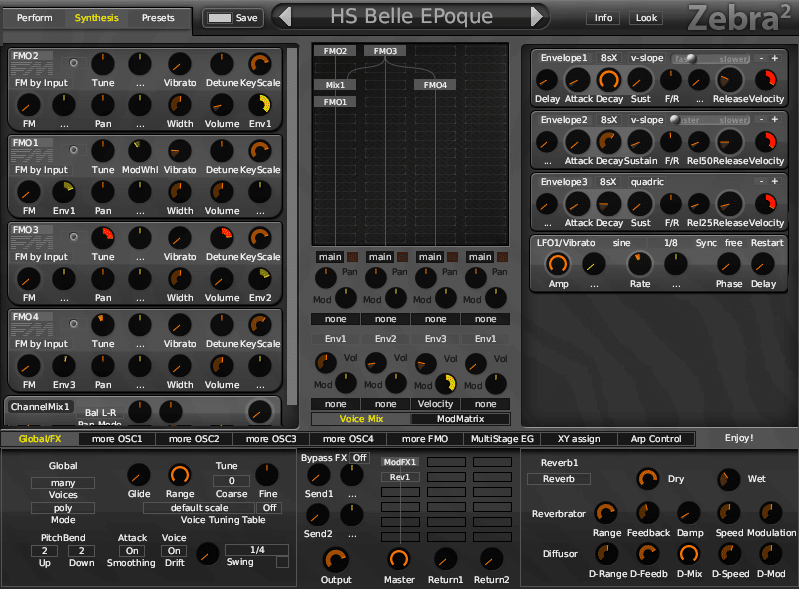Image resolution: width=799 pixels, height=589 pixels.
Task: Click the Save button
Action: coord(233,18)
